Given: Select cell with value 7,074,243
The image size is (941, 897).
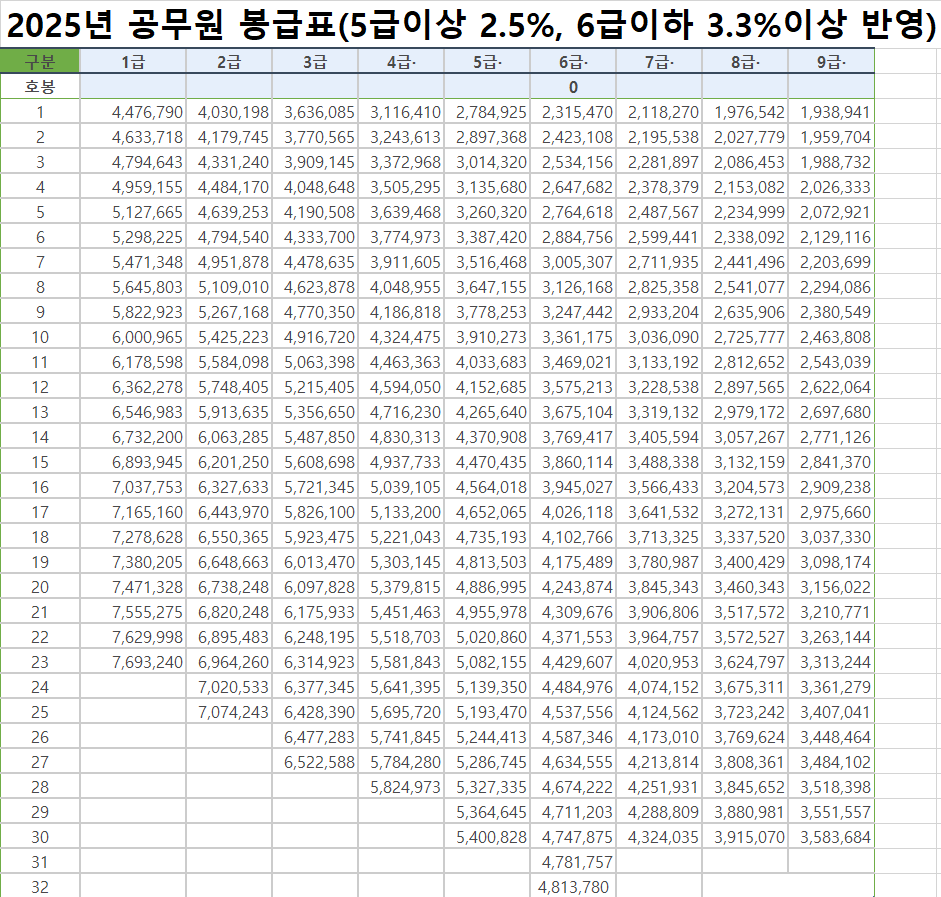Looking at the screenshot, I should click(x=229, y=712).
